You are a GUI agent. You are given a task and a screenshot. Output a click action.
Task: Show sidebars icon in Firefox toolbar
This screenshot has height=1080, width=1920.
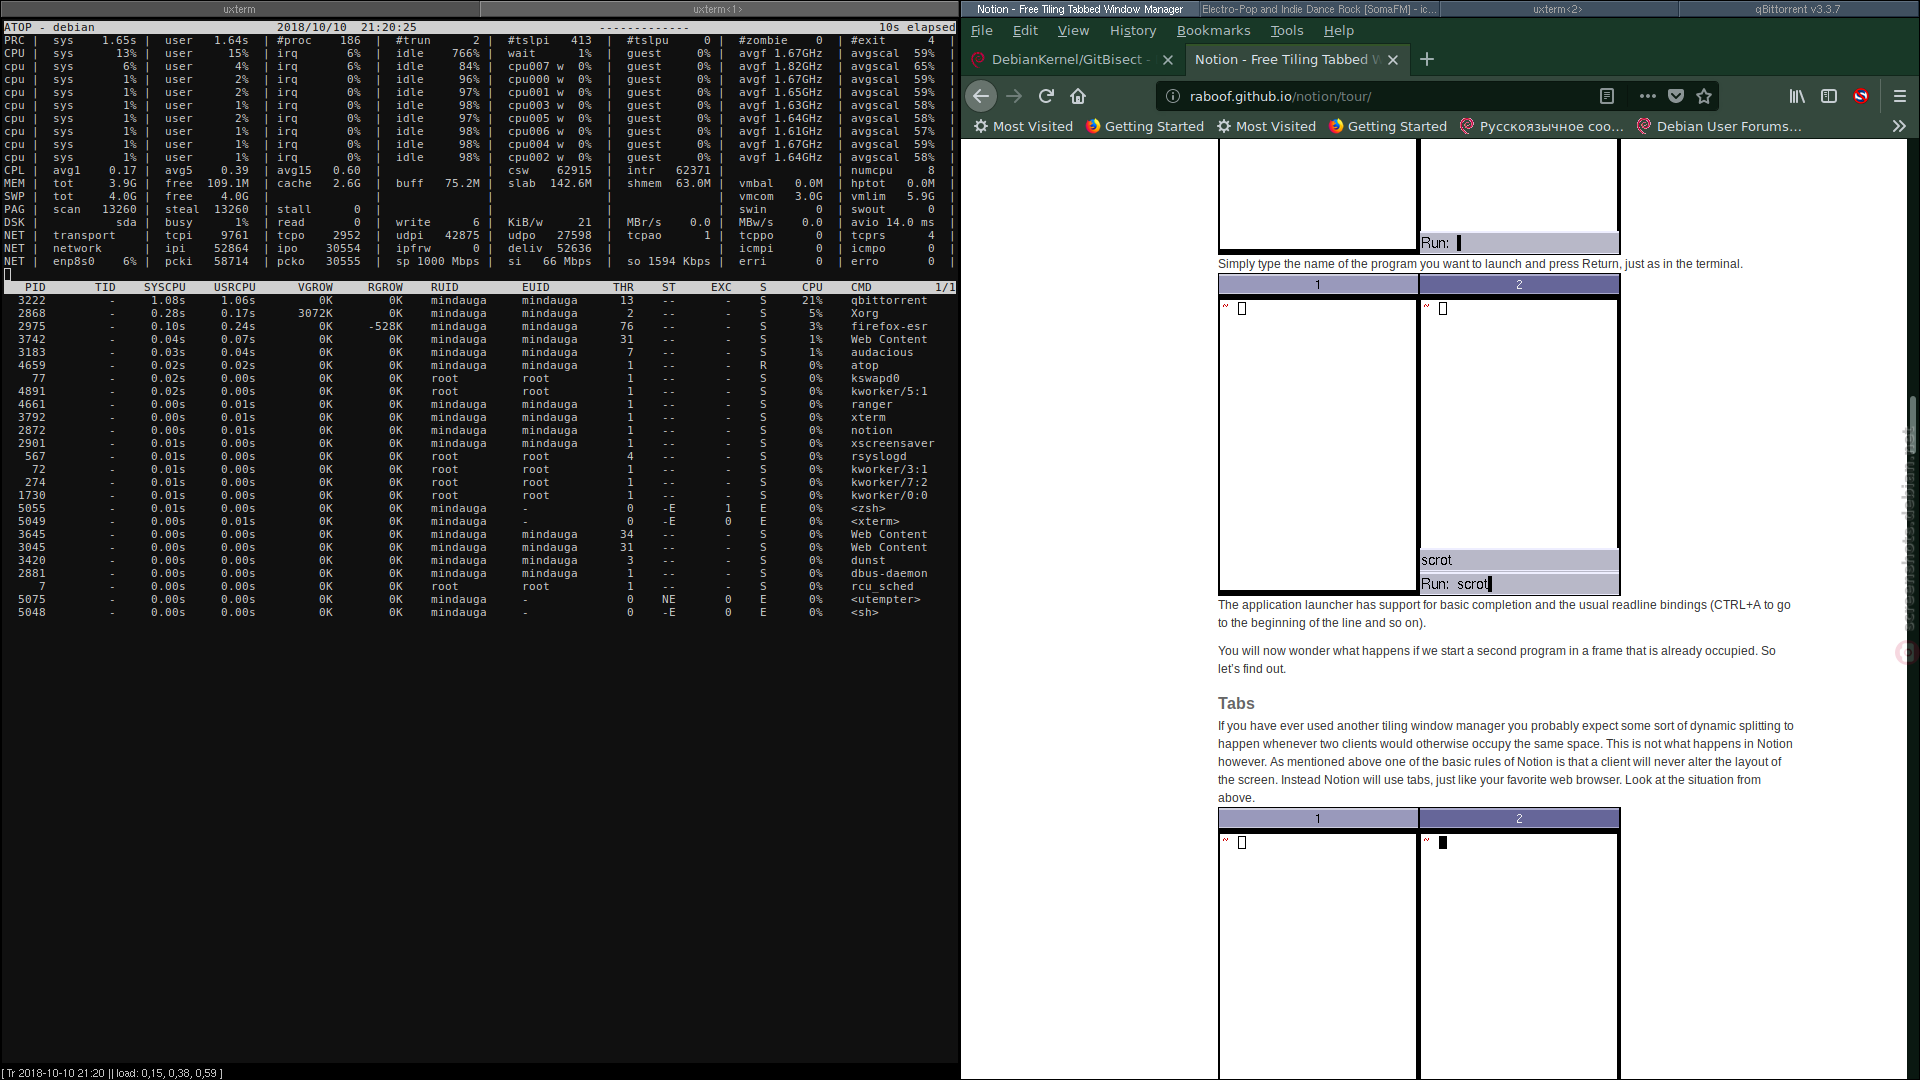pos(1829,96)
